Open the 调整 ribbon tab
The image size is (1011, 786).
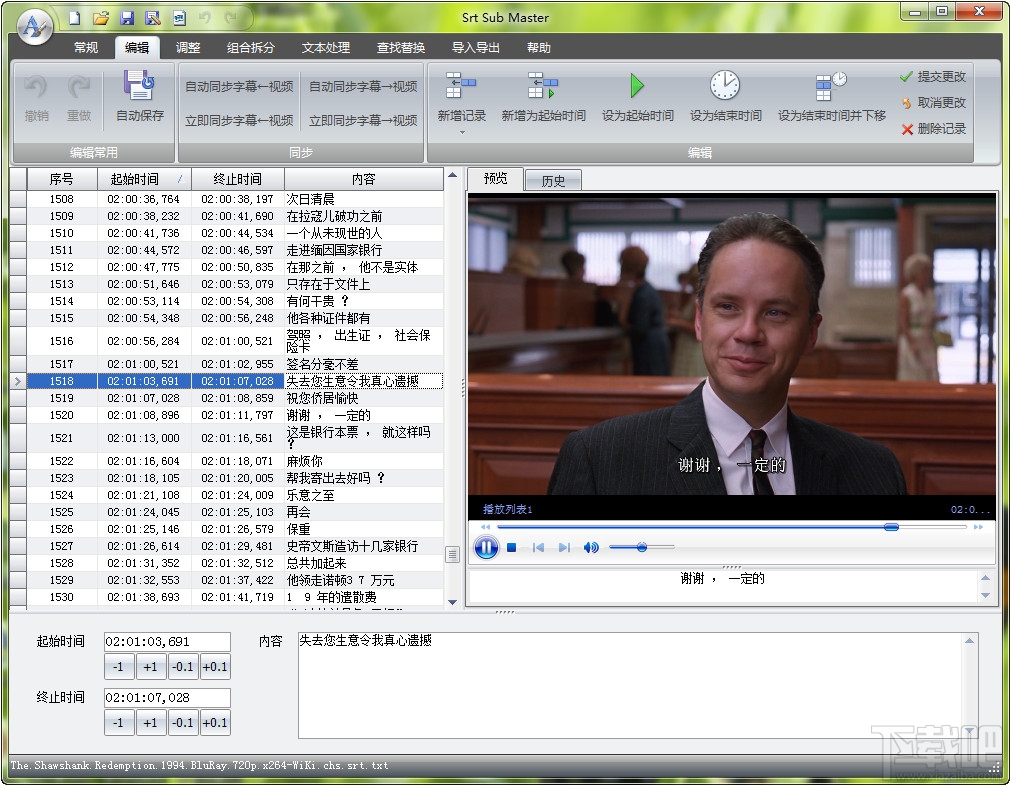[x=188, y=48]
